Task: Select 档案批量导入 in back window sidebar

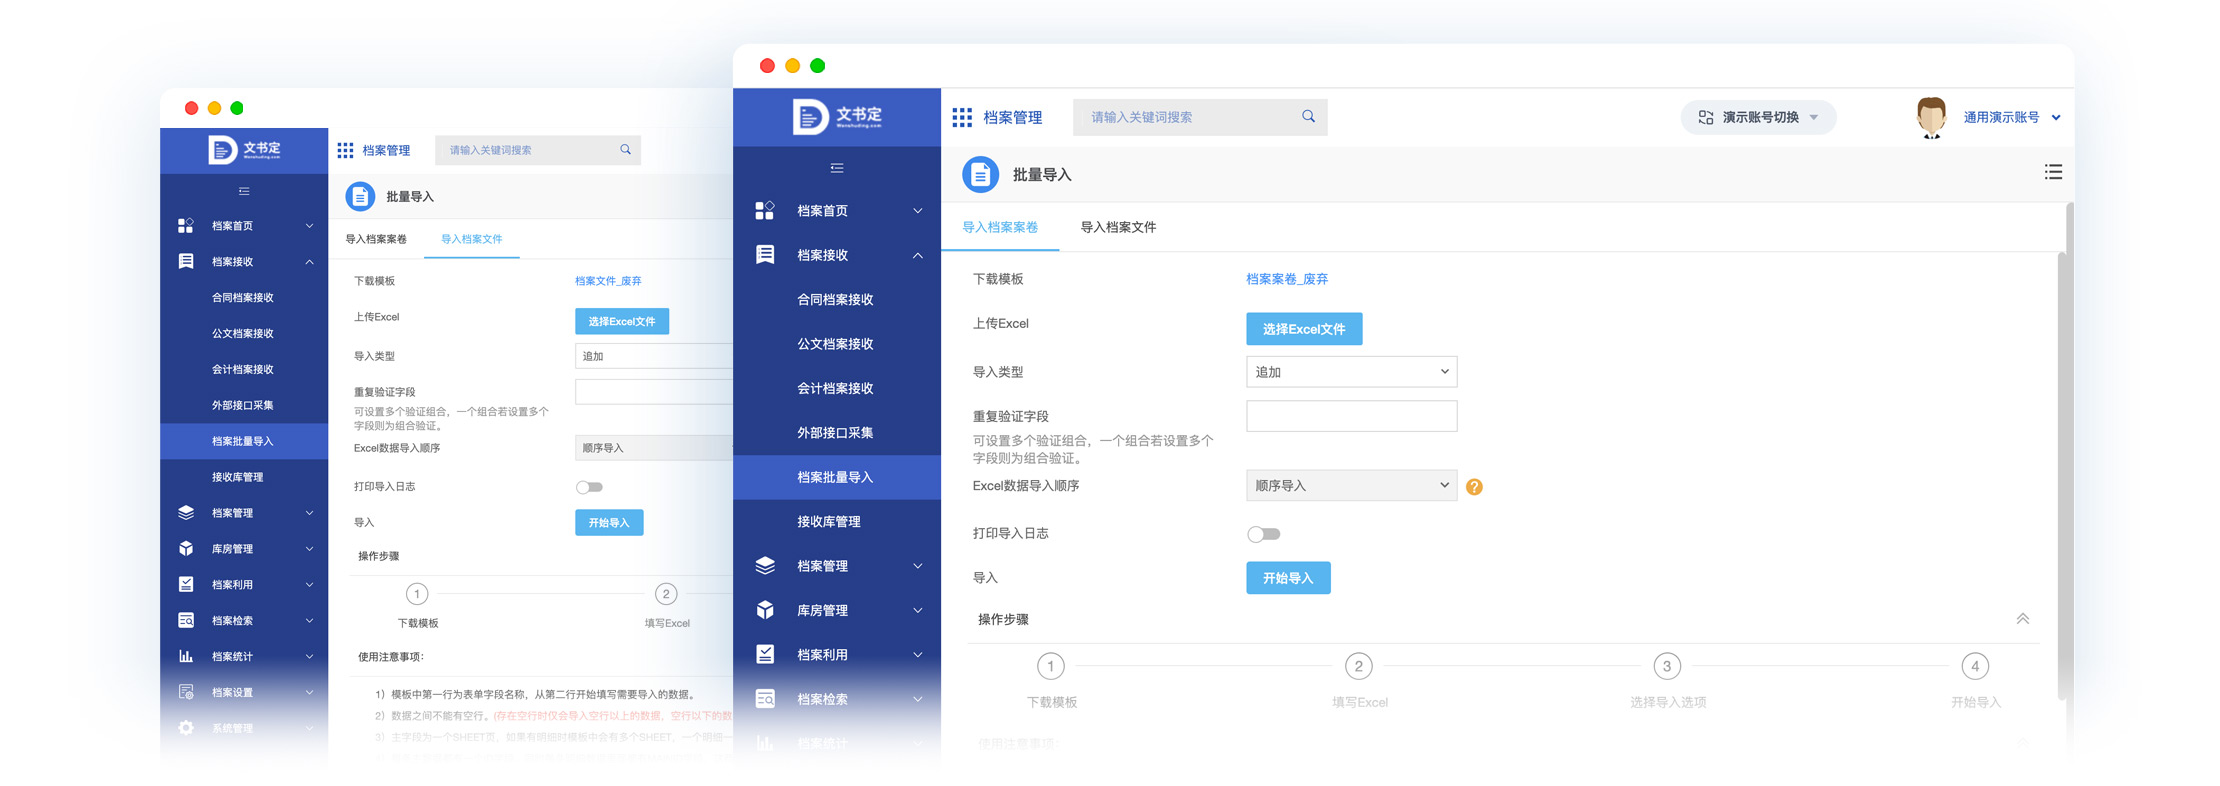Action: 244,441
